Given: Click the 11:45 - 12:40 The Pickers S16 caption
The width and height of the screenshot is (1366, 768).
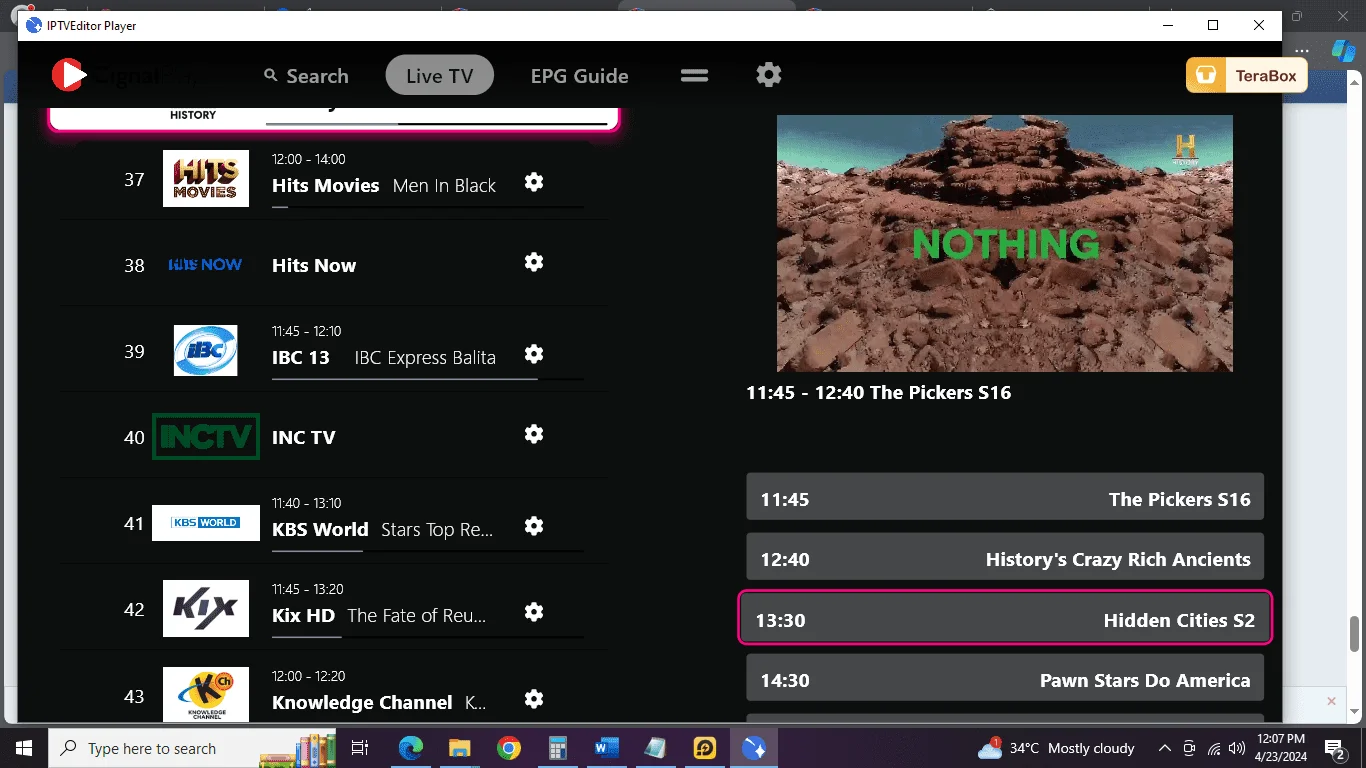Looking at the screenshot, I should pos(879,393).
